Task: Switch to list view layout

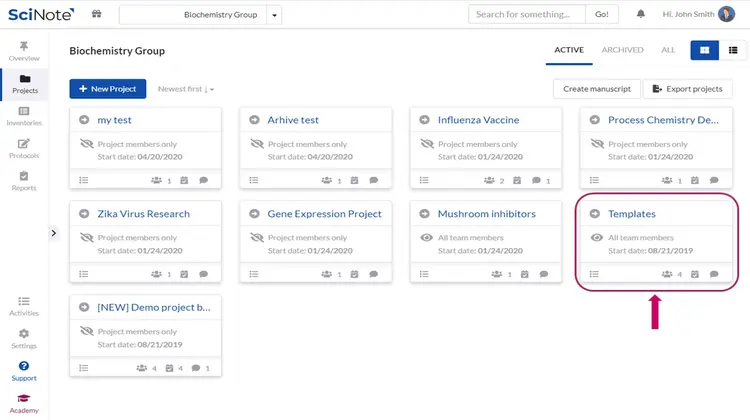Action: (733, 50)
